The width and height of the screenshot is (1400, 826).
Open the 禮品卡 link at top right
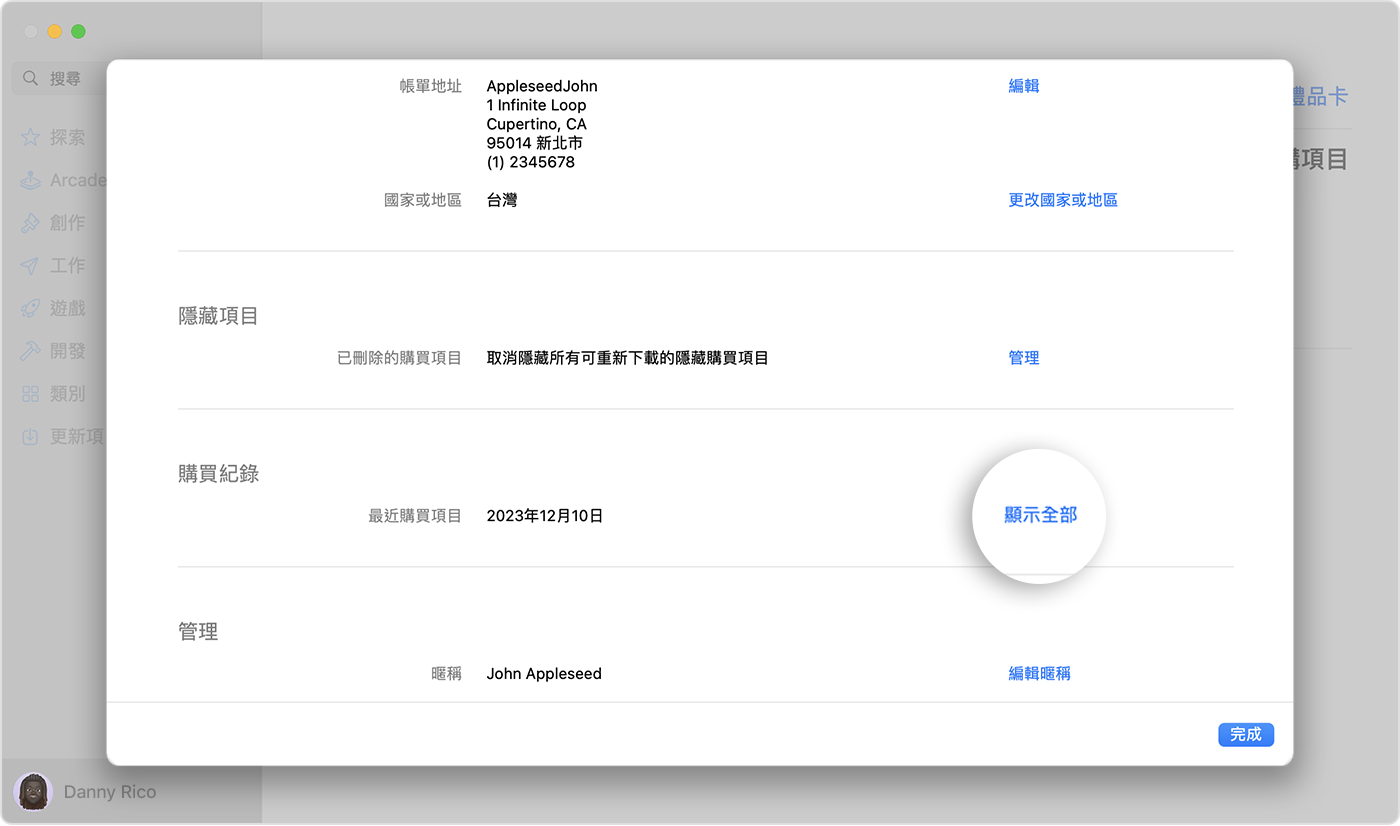point(1320,97)
